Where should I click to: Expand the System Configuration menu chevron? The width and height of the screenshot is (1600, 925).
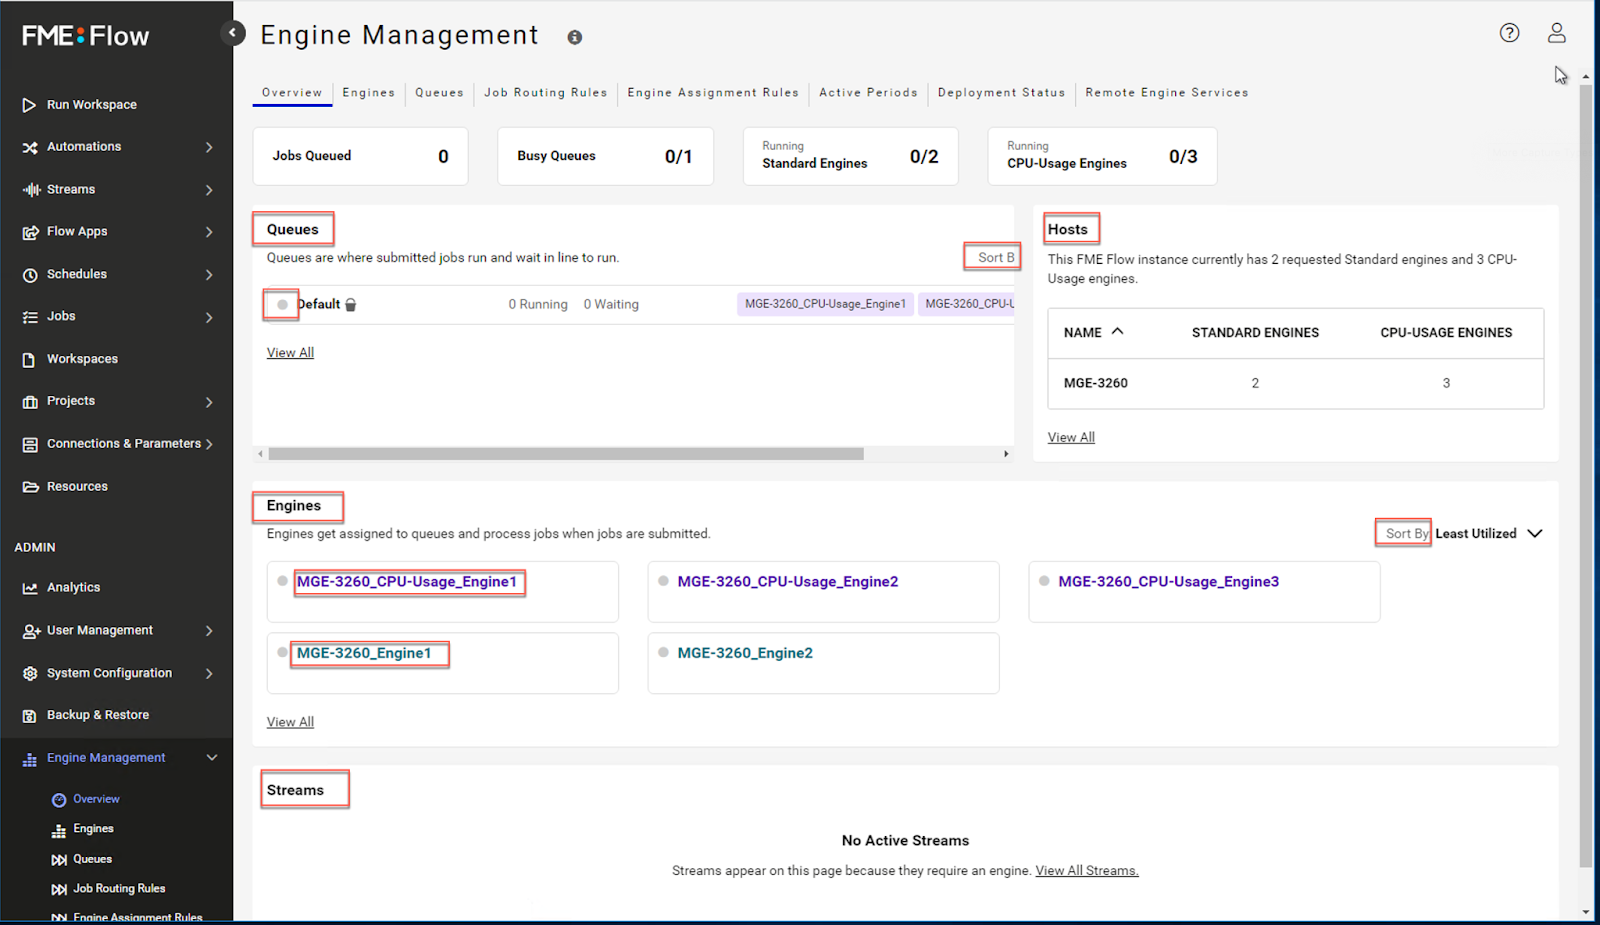[x=209, y=674]
